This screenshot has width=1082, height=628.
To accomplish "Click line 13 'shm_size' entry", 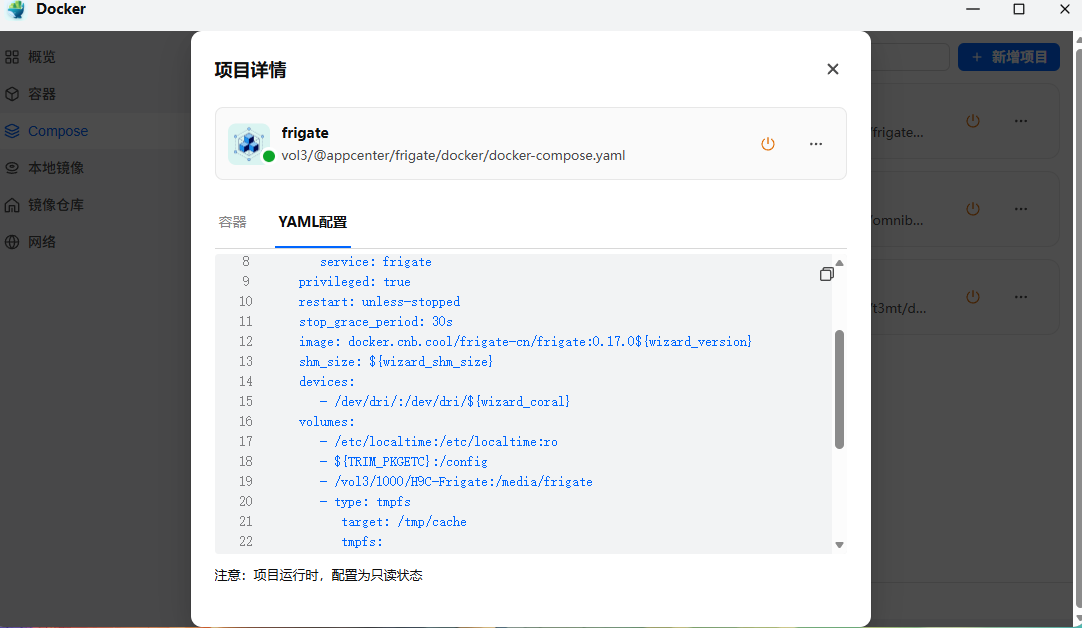I will click(395, 362).
